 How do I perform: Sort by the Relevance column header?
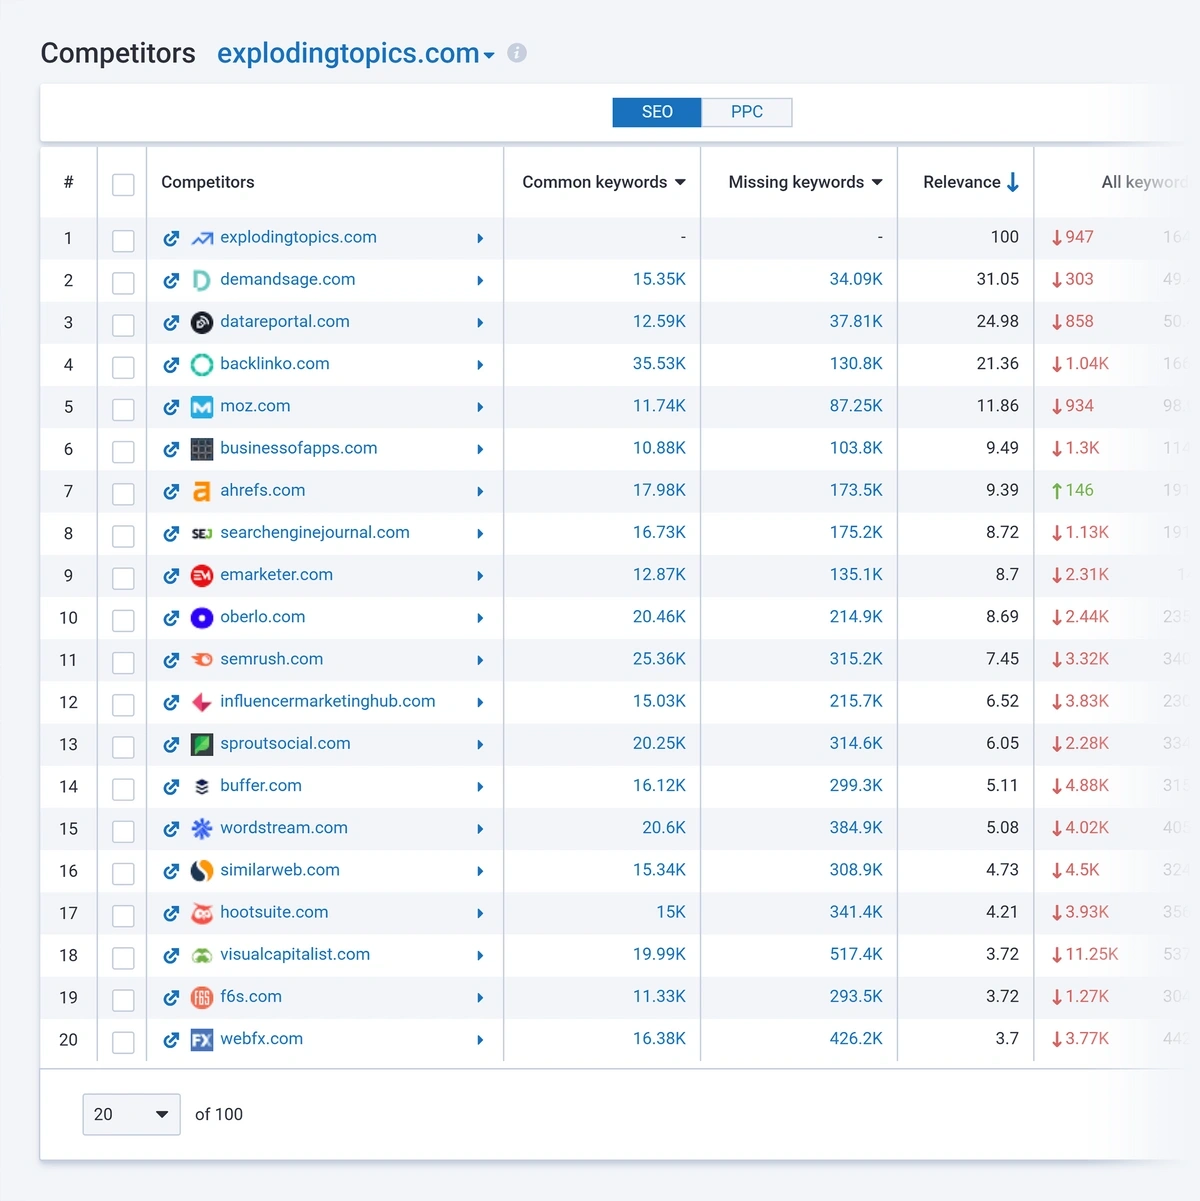970,182
